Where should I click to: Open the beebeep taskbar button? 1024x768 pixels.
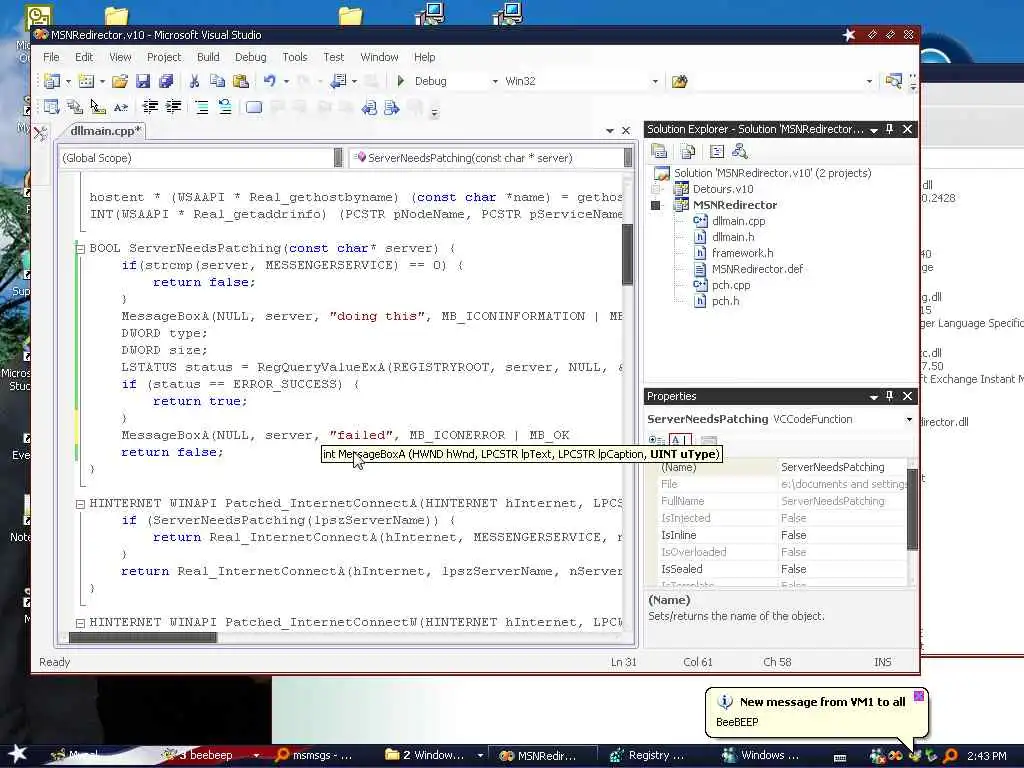point(206,755)
